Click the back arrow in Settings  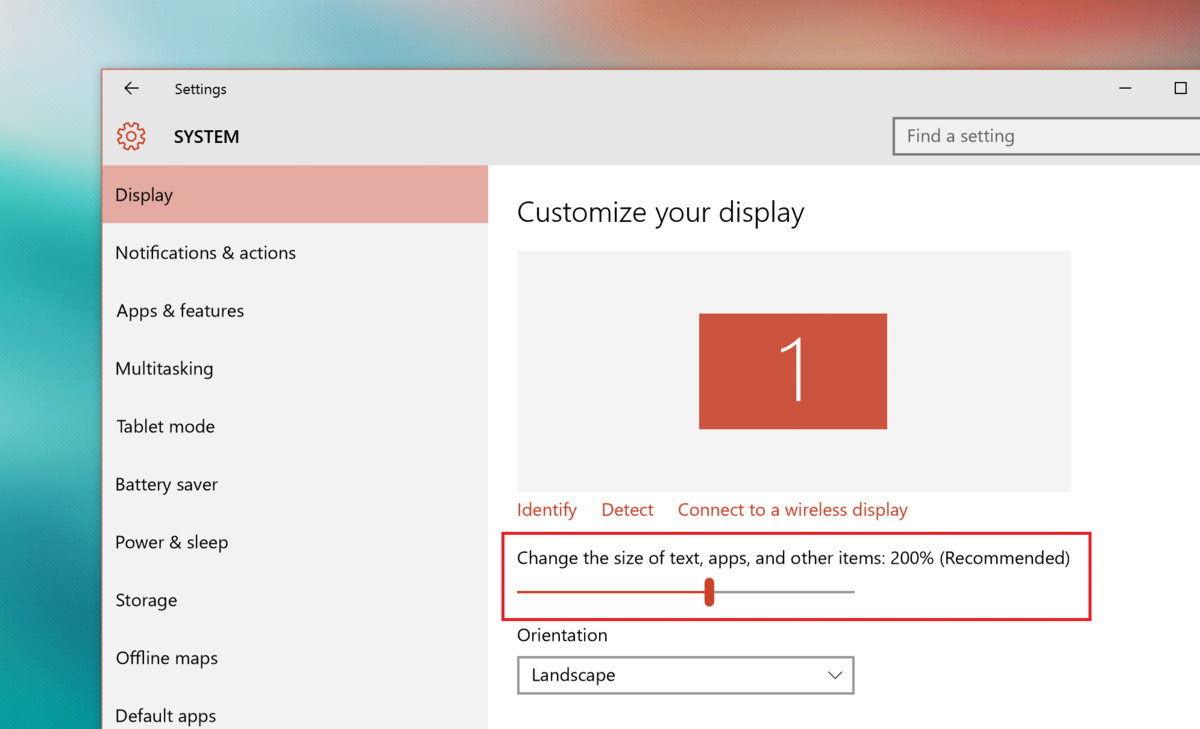click(x=131, y=89)
